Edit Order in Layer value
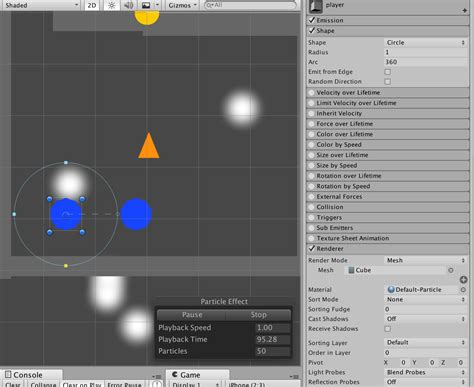Viewport: 474px width, 387px height. coord(426,353)
